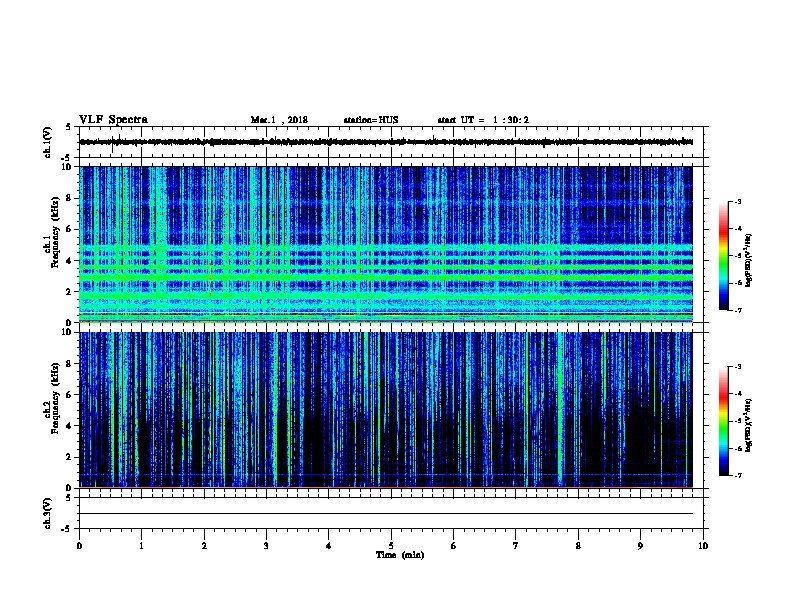Image resolution: width=792 pixels, height=612 pixels.
Task: Click the "-3" label on ch.1 color bar
Action: coord(738,201)
